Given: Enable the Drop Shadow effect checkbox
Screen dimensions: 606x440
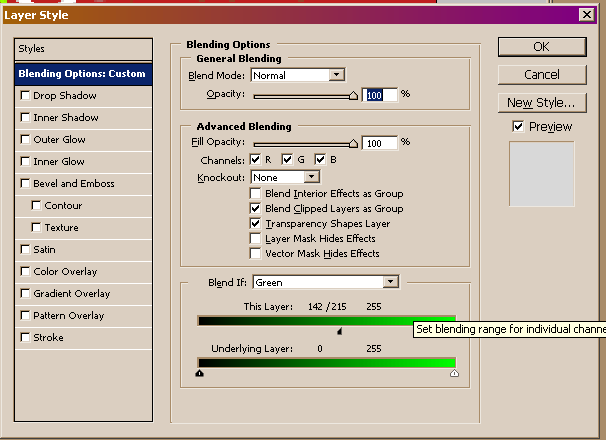Looking at the screenshot, I should coord(25,96).
